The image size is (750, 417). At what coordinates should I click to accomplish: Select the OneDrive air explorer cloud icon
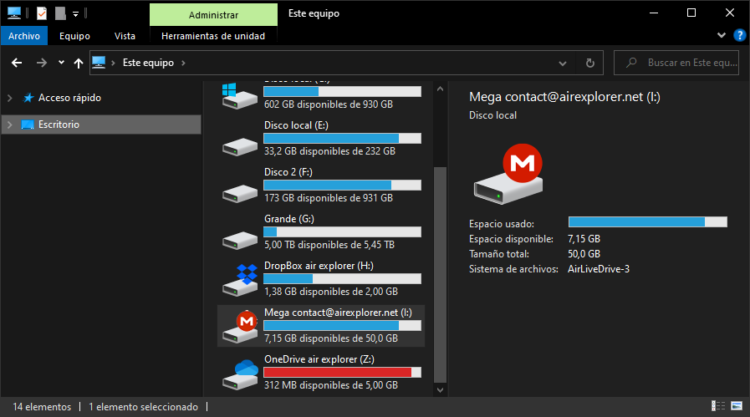240,373
